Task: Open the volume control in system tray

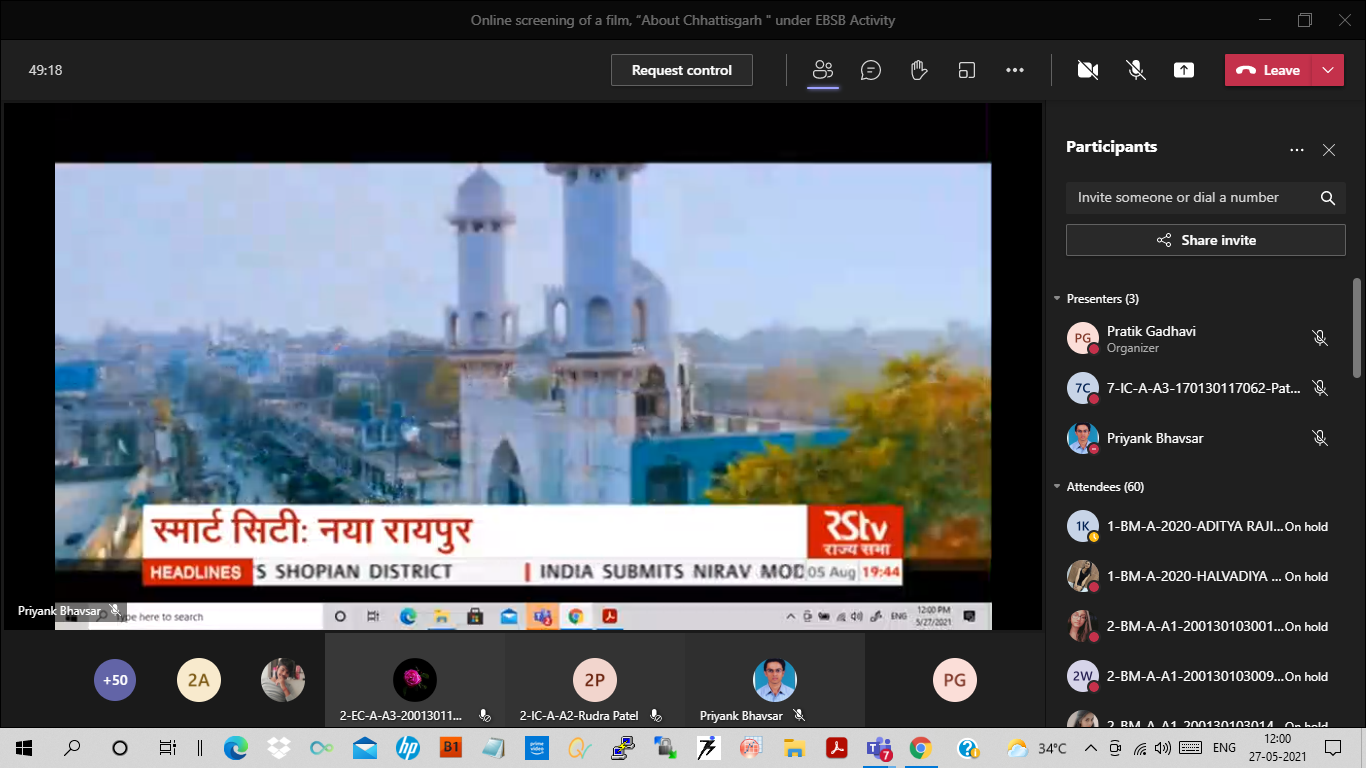Action: click(x=1162, y=748)
